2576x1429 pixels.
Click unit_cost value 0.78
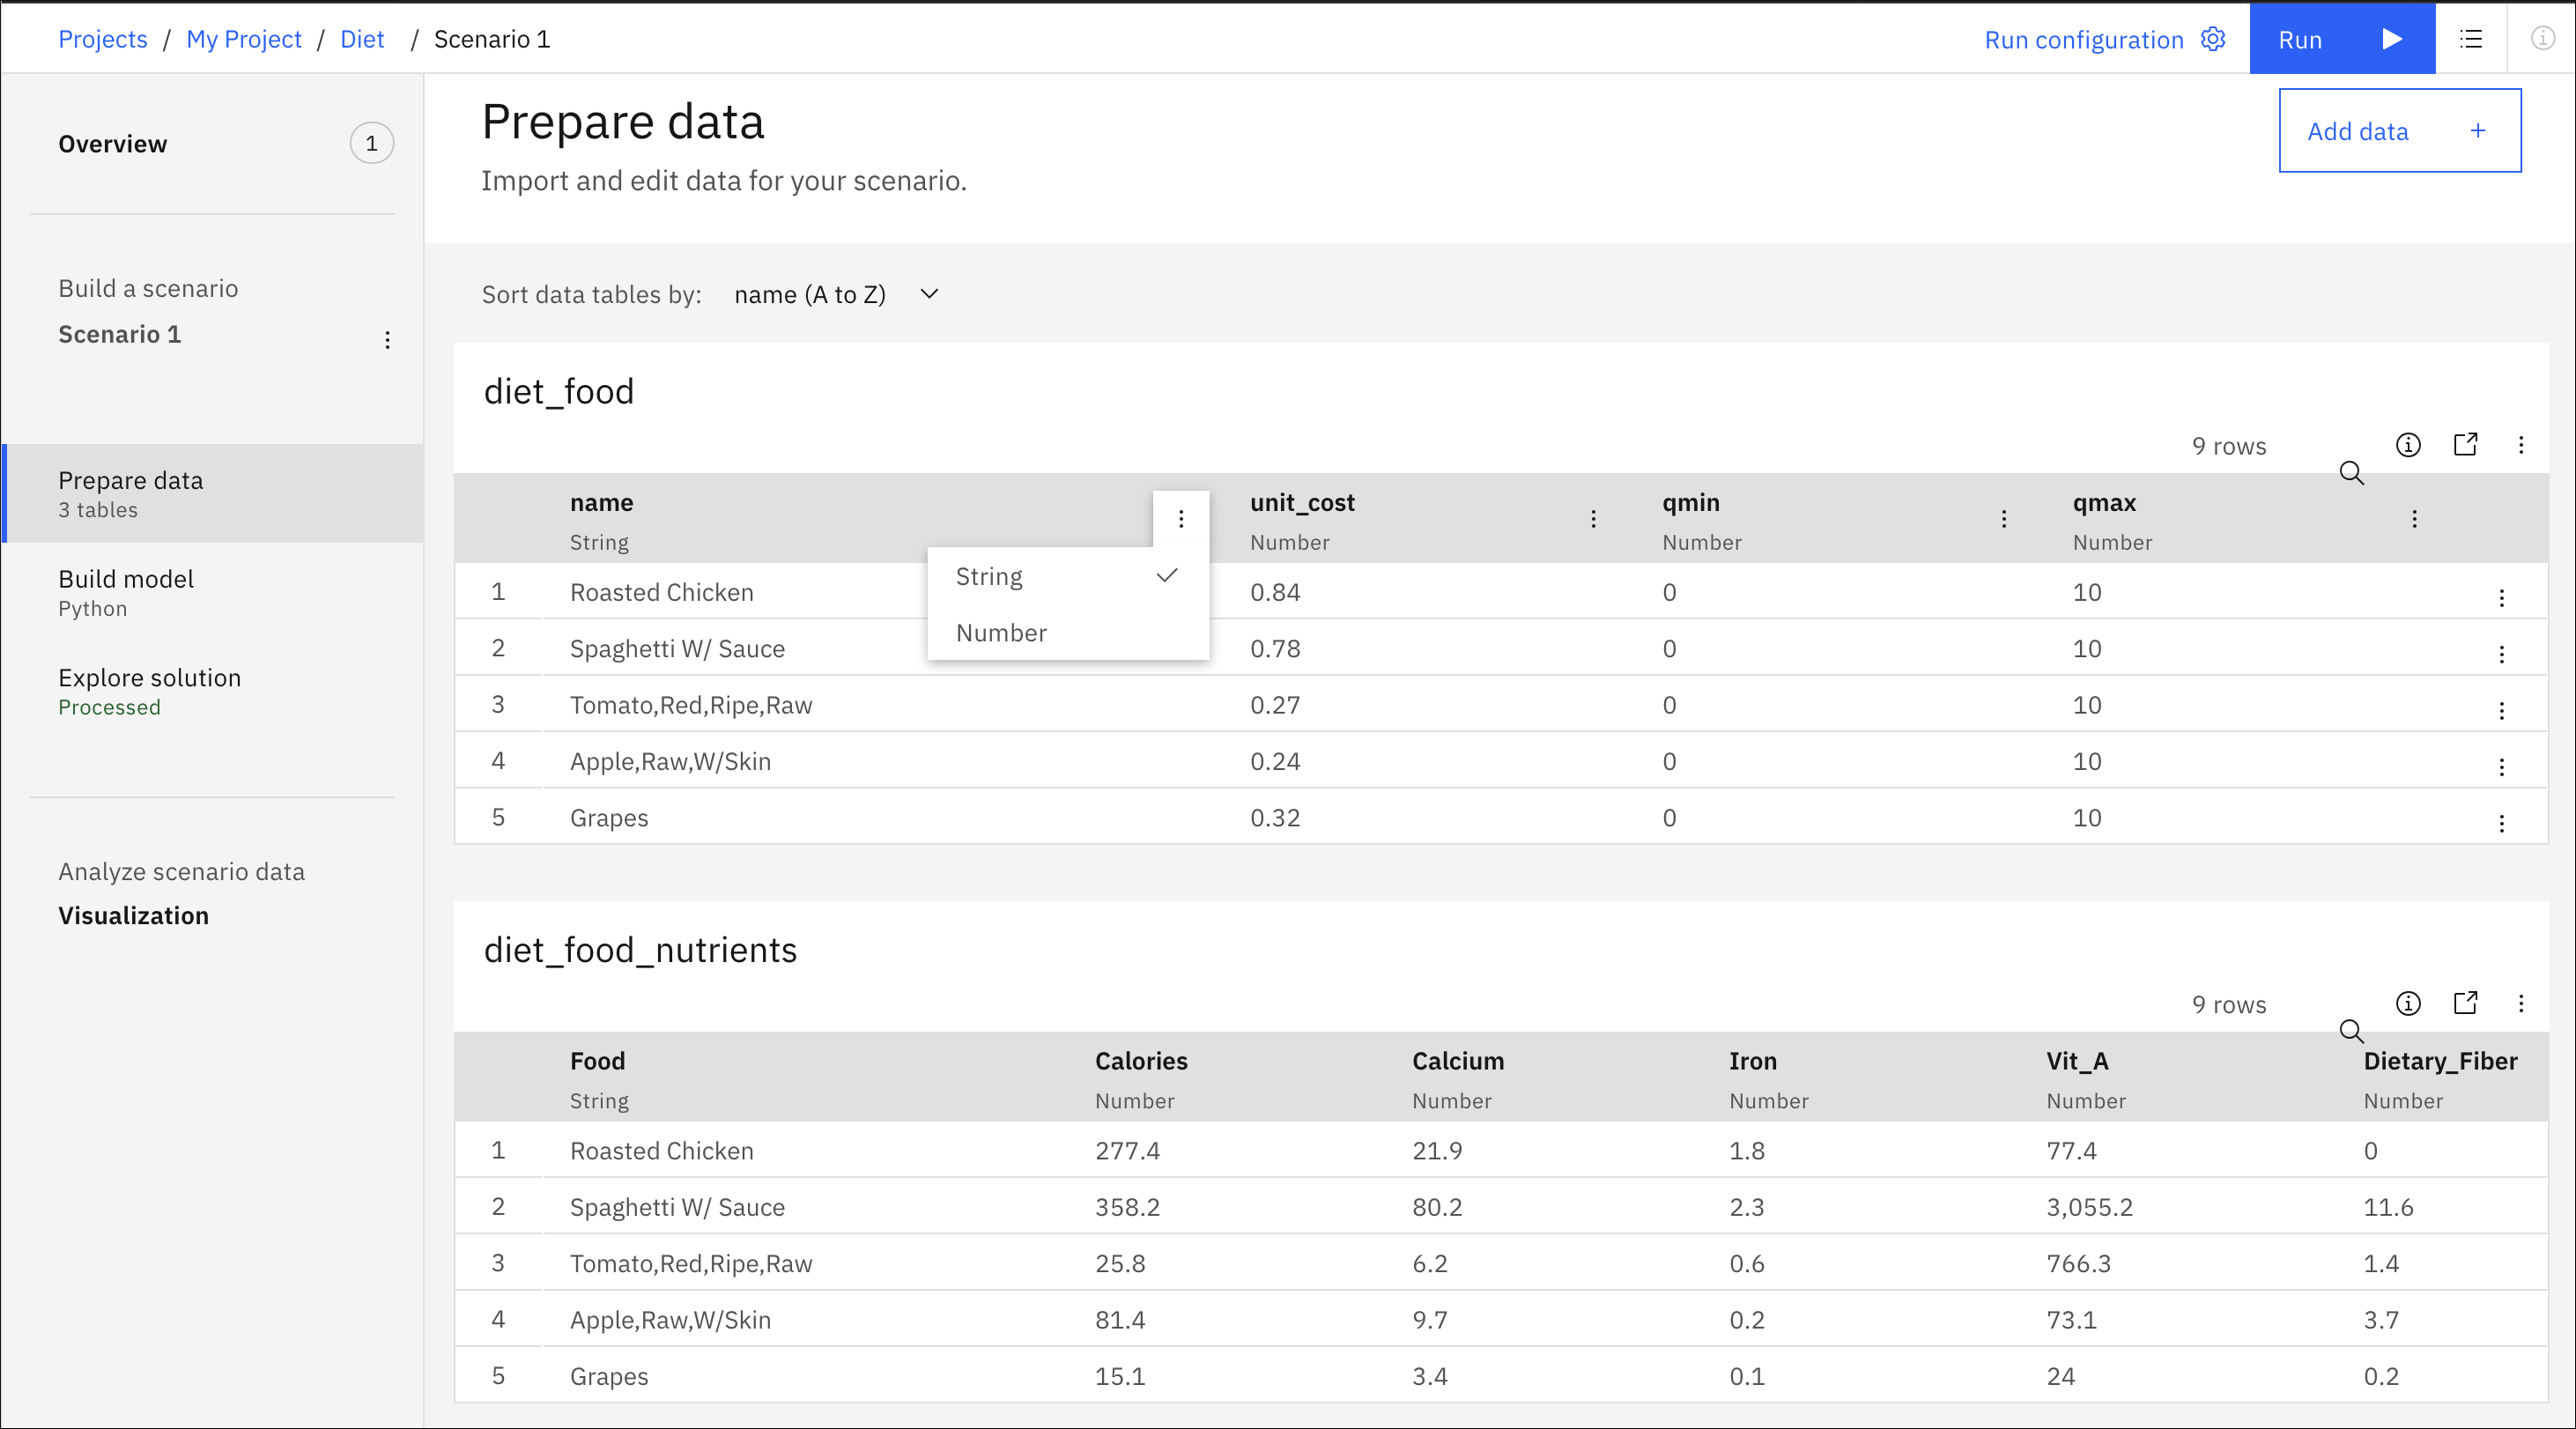click(1275, 648)
